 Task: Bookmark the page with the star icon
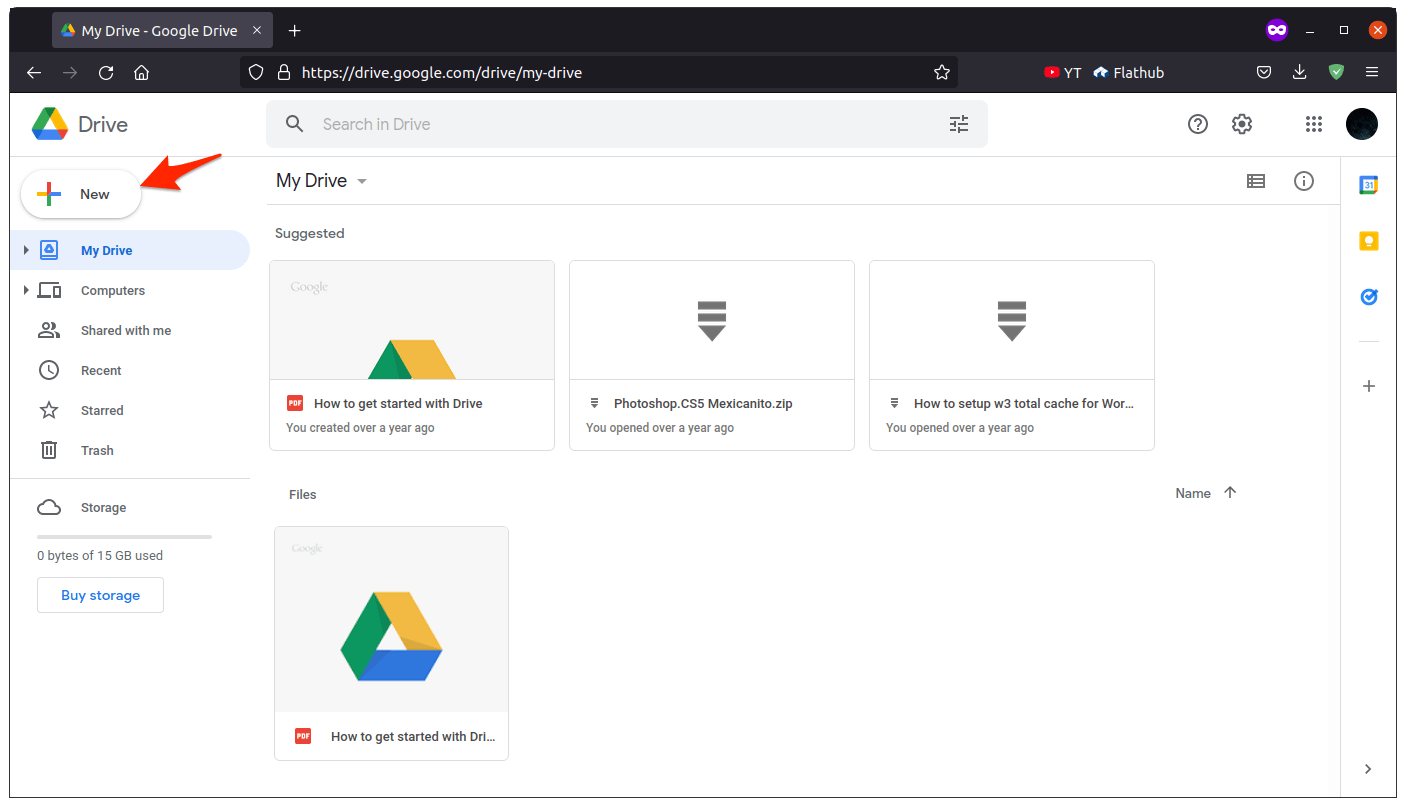tap(941, 72)
